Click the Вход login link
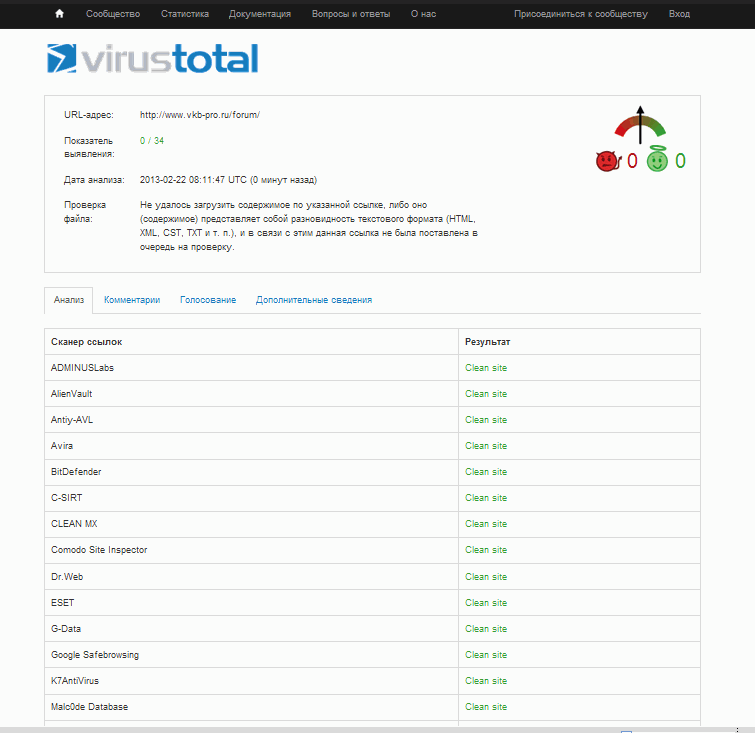The height and width of the screenshot is (733, 755). click(x=679, y=14)
